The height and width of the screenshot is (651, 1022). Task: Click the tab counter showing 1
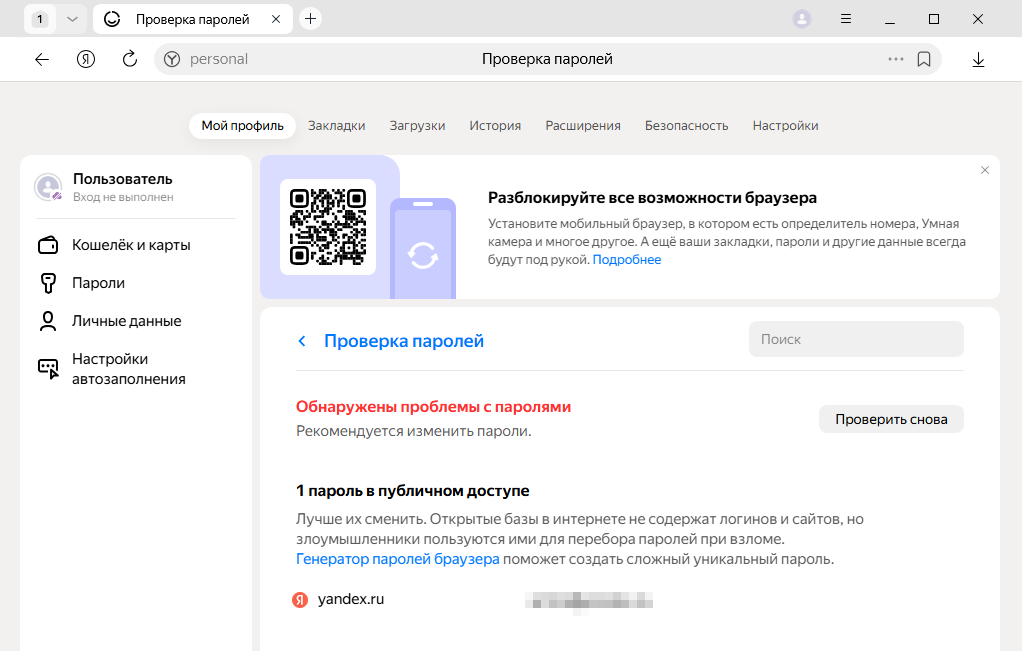(x=40, y=19)
